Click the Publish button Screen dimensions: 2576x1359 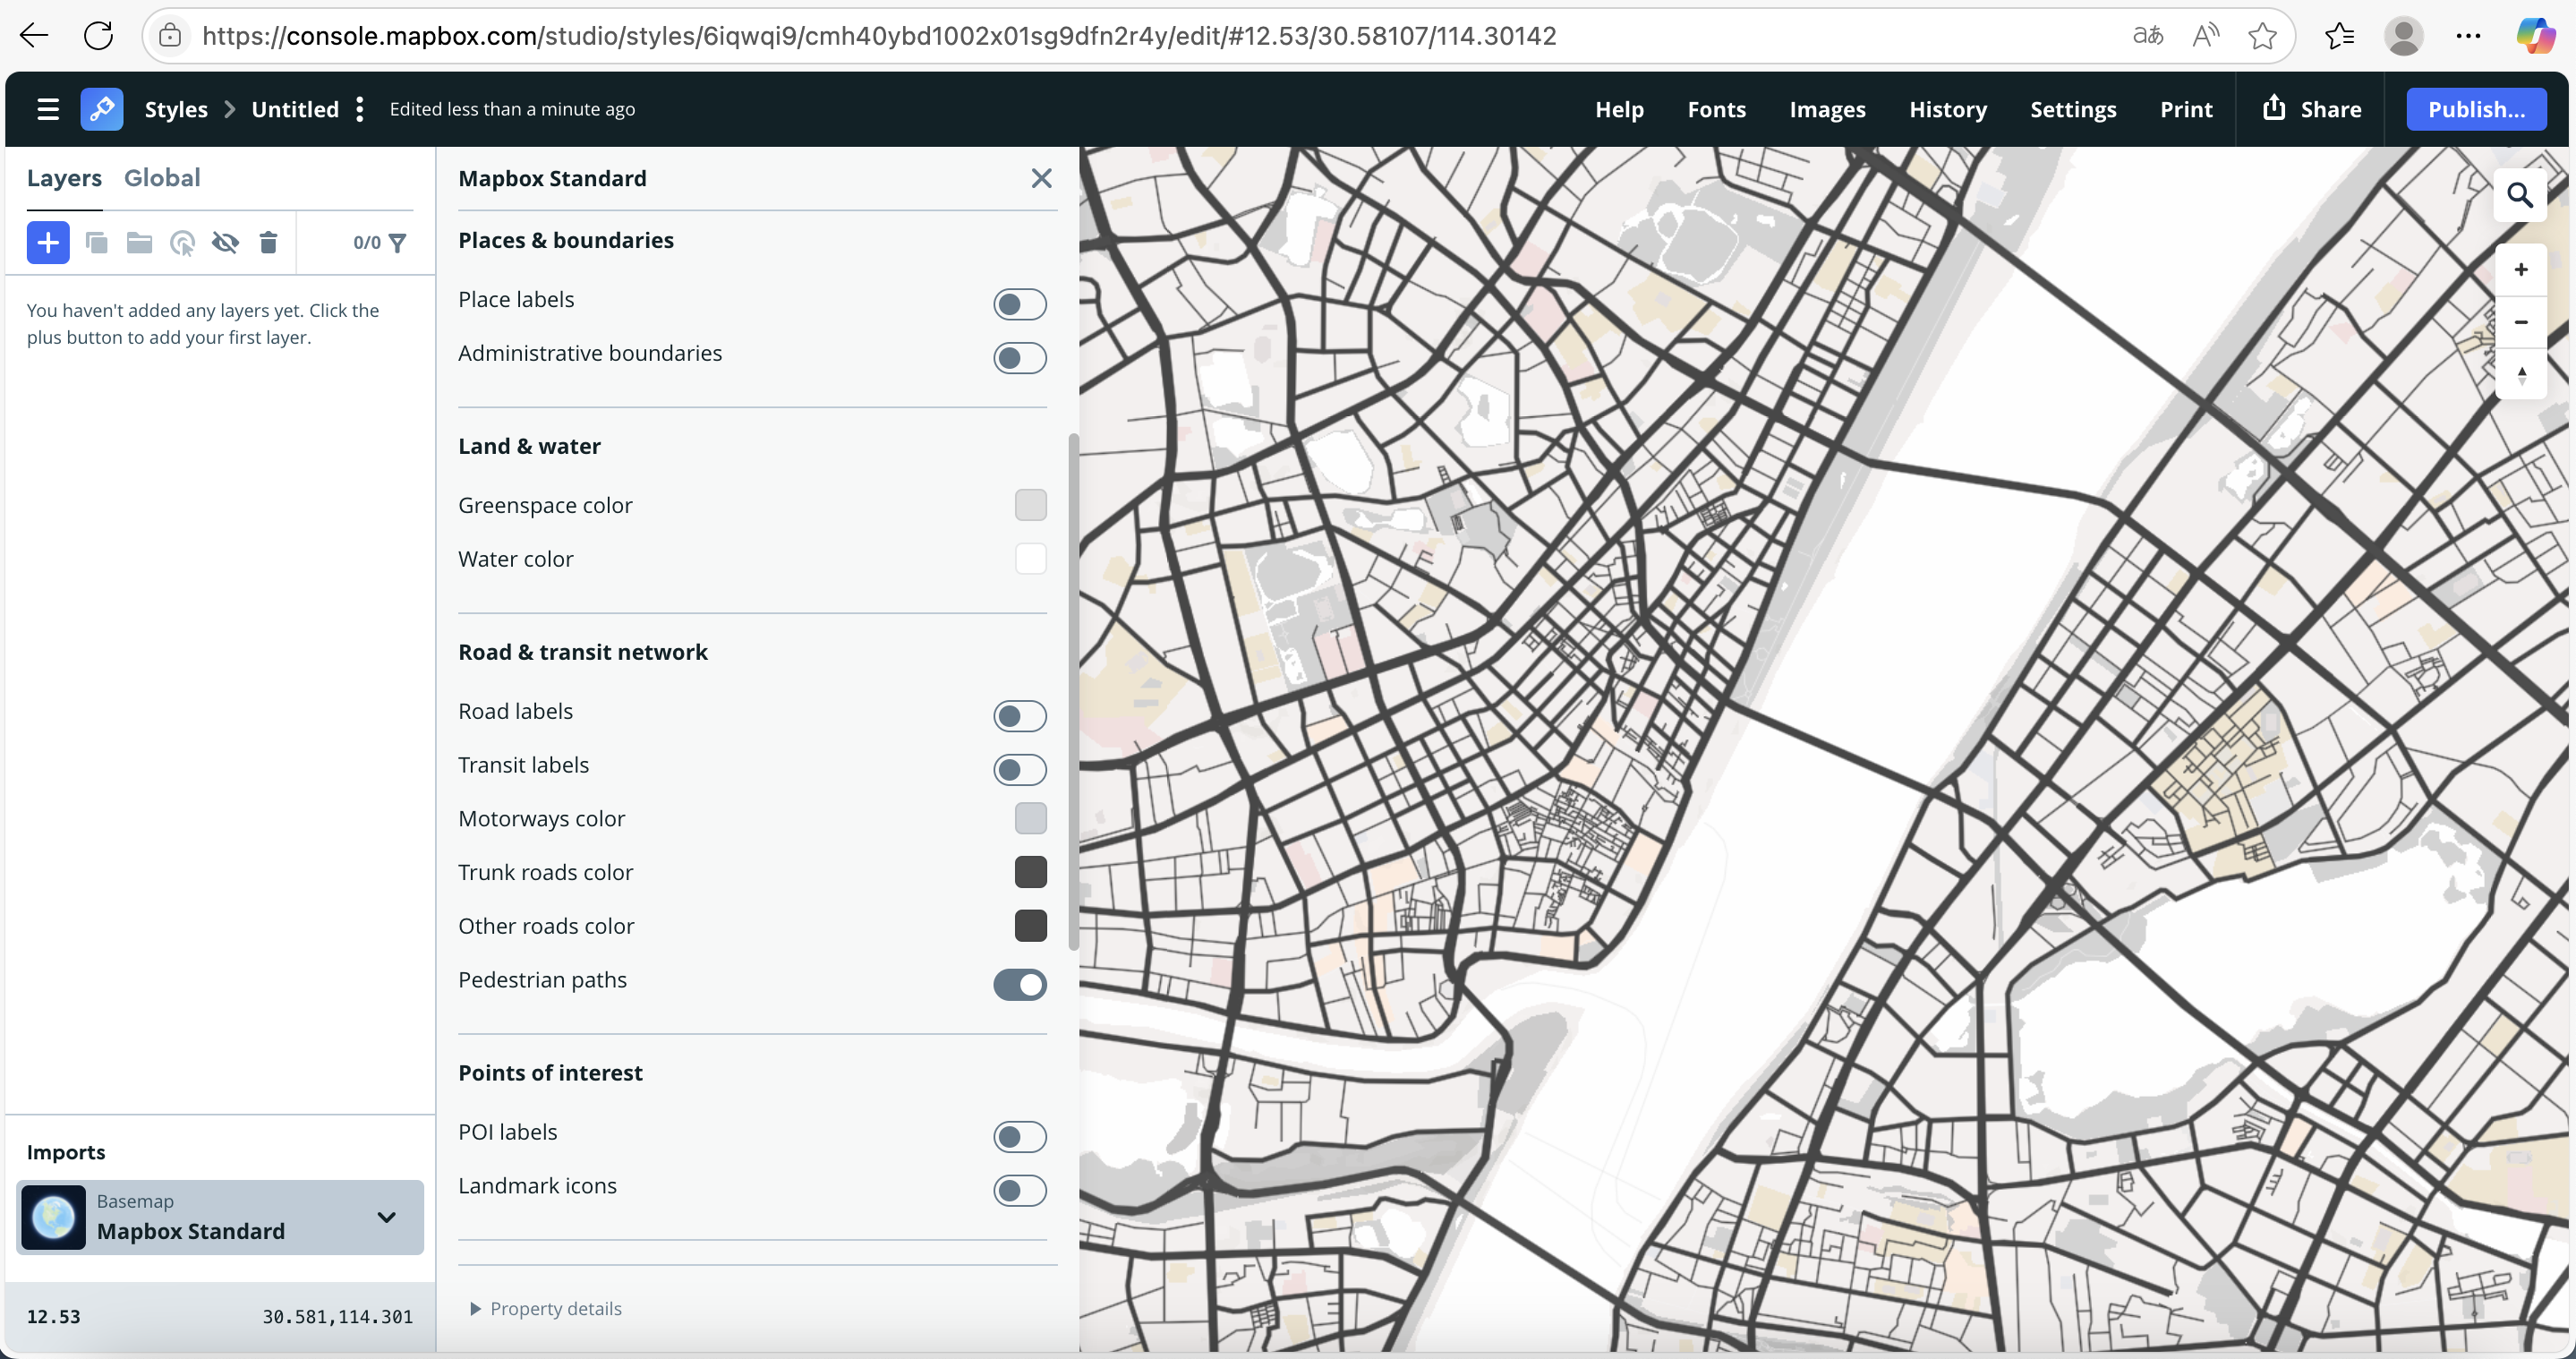tap(2477, 109)
